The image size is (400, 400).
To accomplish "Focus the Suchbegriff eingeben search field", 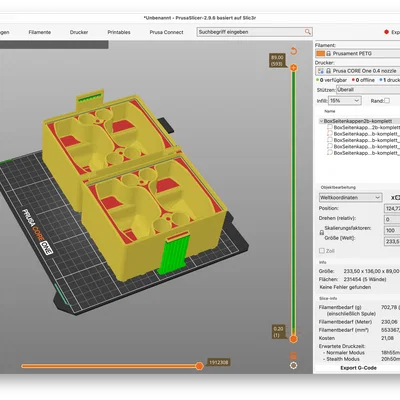I will 254,32.
